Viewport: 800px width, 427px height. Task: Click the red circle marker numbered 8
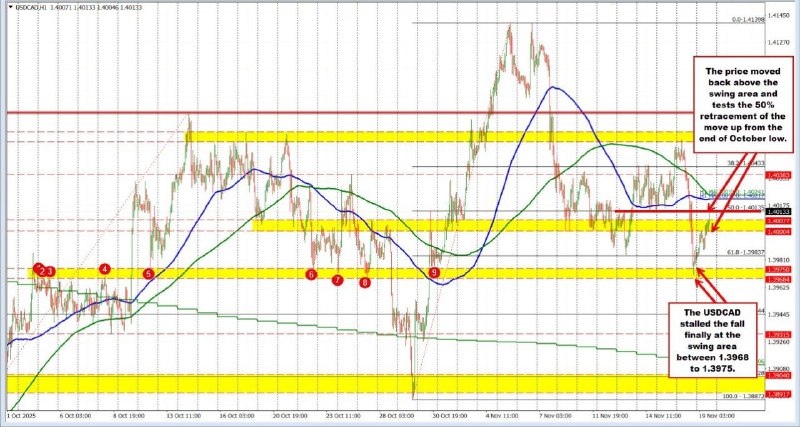tap(365, 283)
